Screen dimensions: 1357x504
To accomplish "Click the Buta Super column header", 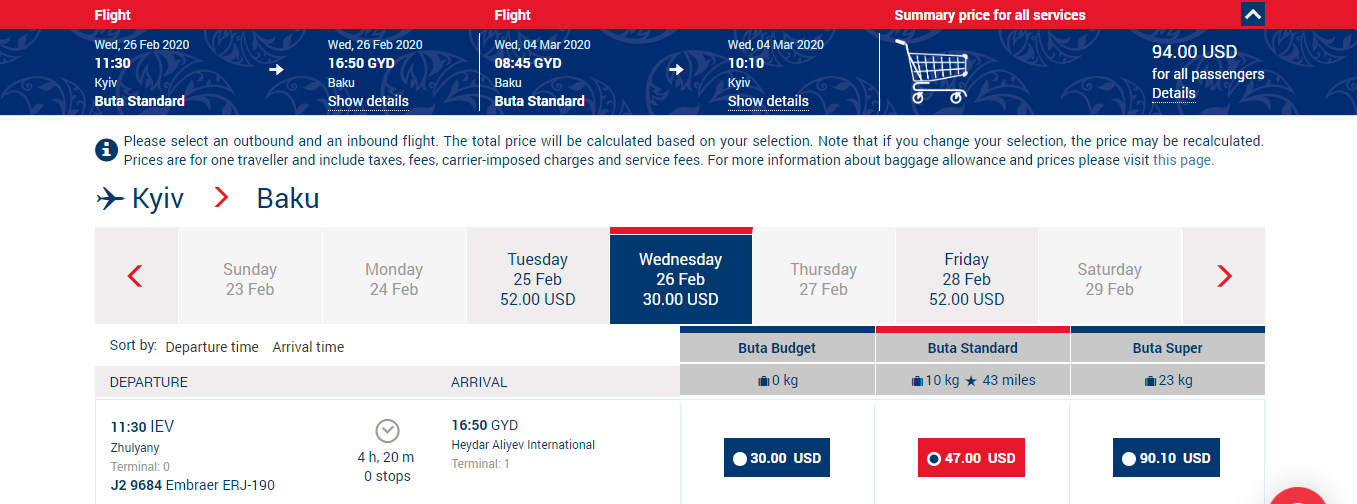I will coord(1167,346).
